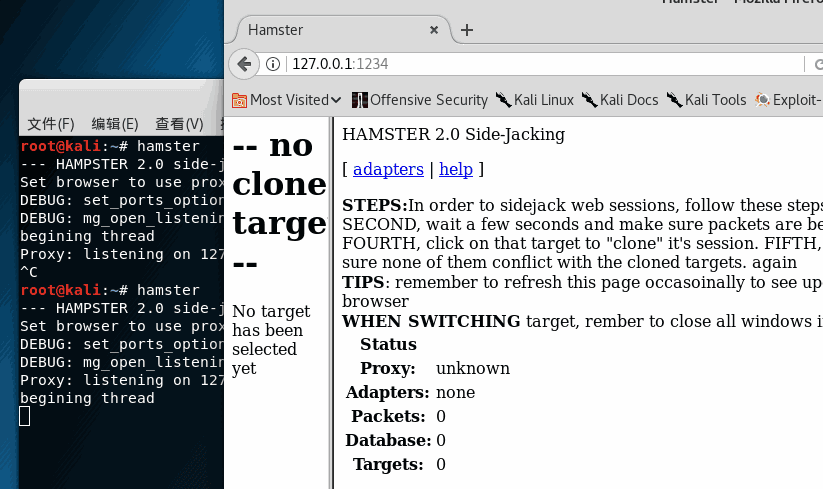The image size is (823, 489).
Task: Open the terminal 文件(F) menu
Action: (x=51, y=124)
